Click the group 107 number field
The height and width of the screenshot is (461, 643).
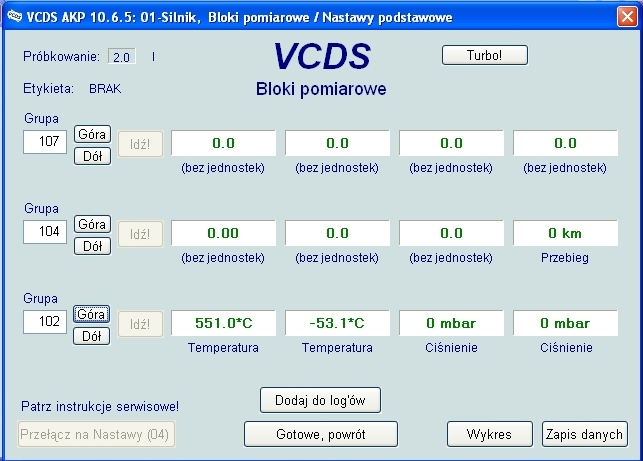click(x=45, y=143)
